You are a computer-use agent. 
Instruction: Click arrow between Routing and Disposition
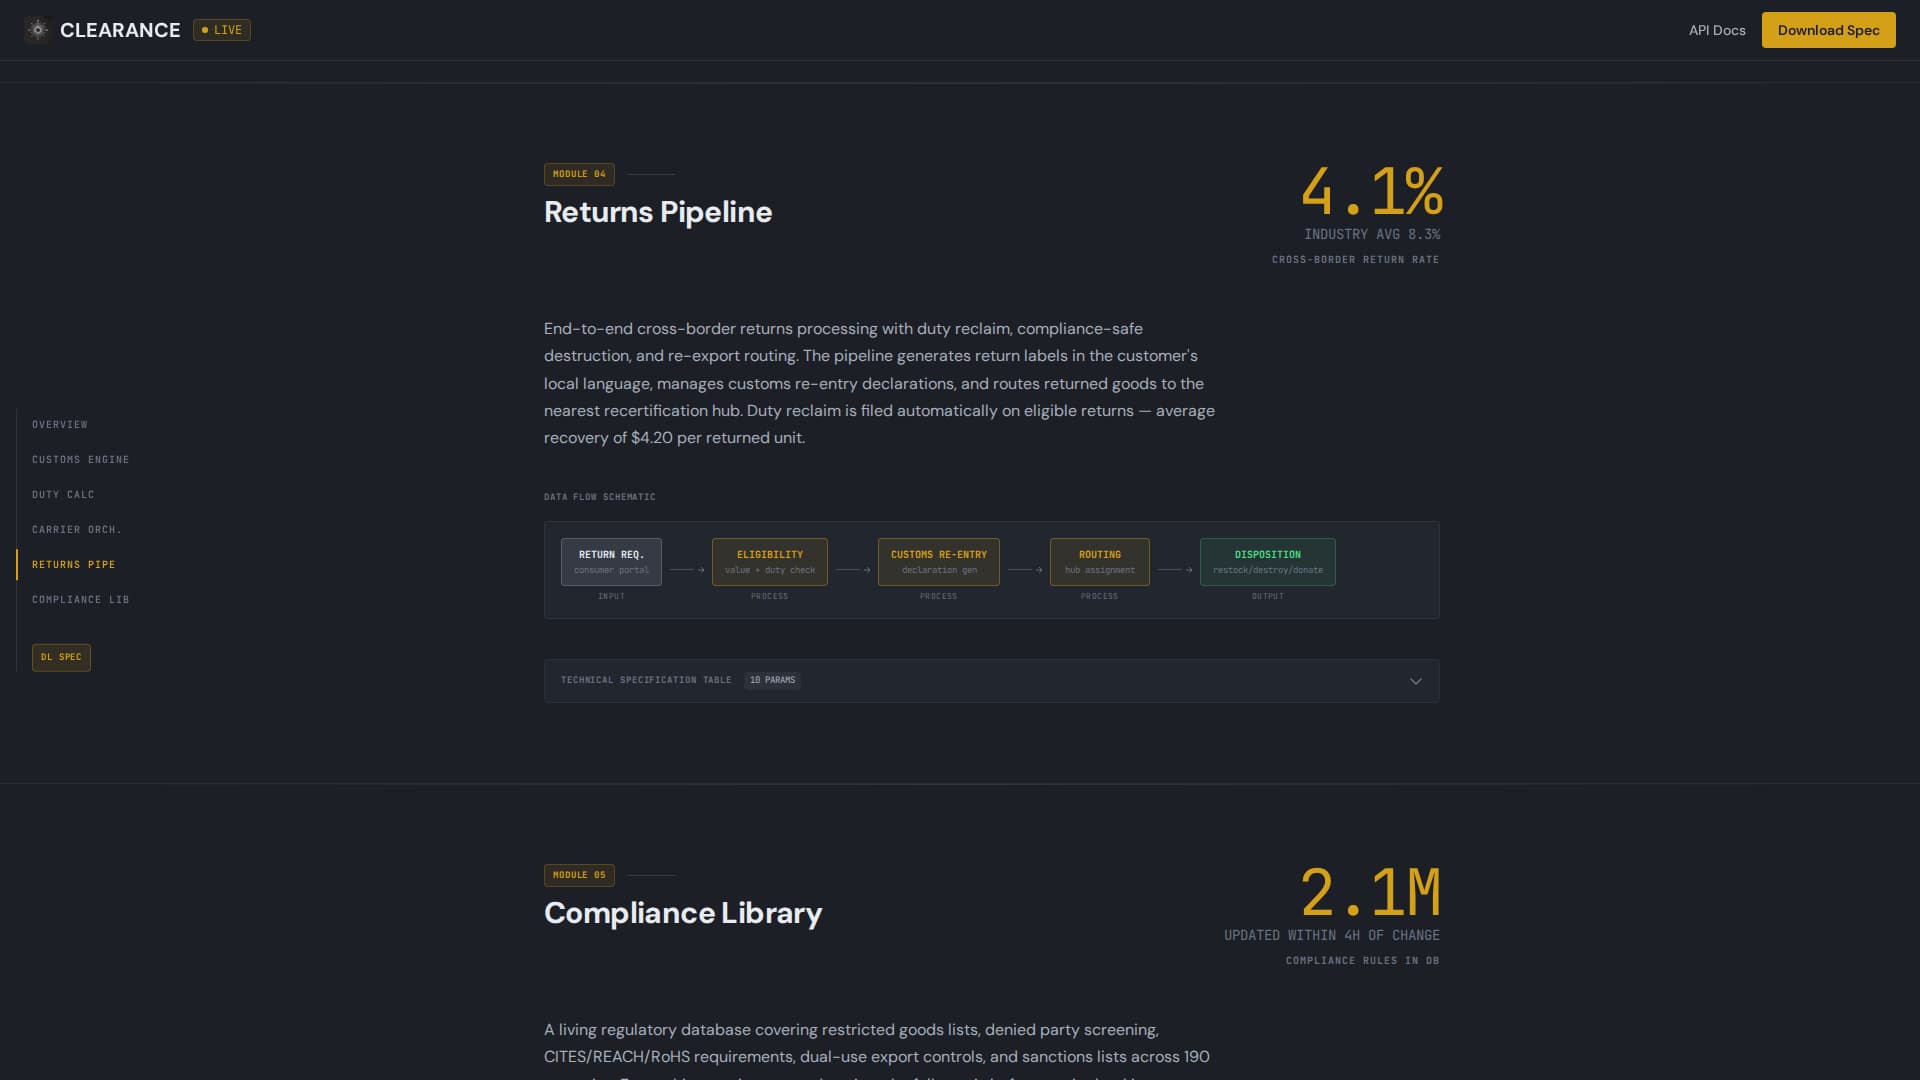coord(1175,569)
